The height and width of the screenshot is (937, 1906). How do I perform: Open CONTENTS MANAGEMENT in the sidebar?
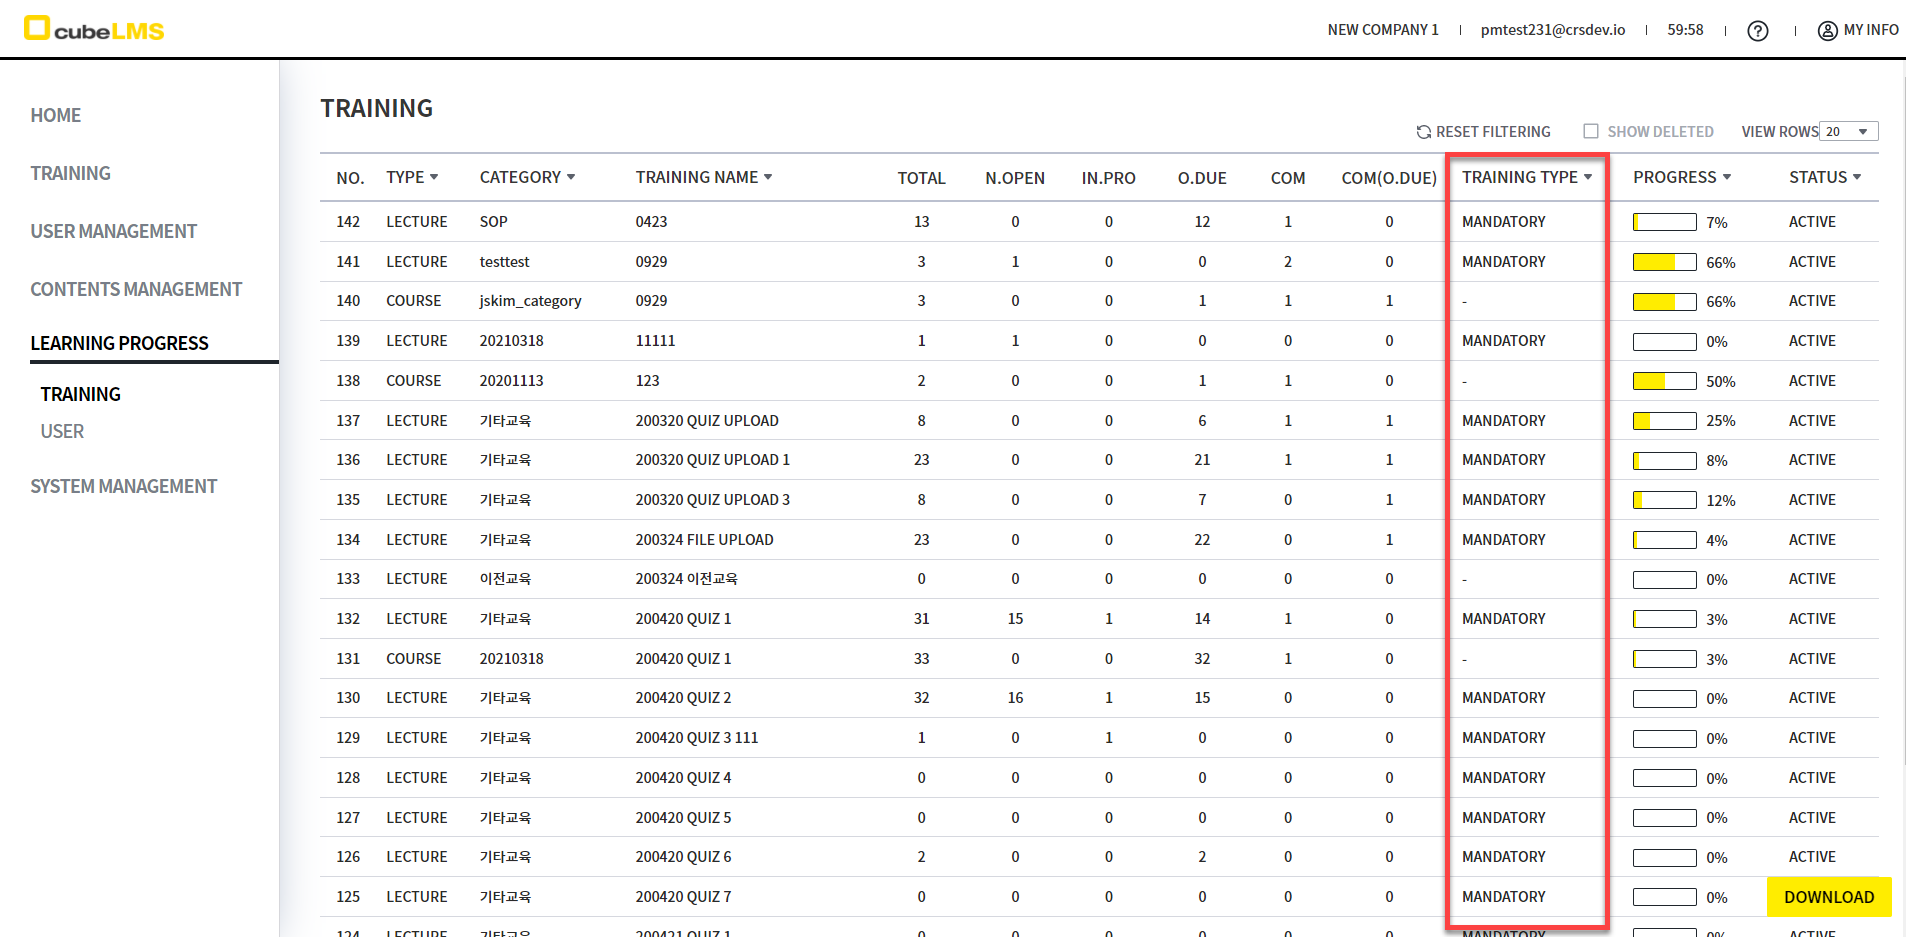[x=136, y=289]
